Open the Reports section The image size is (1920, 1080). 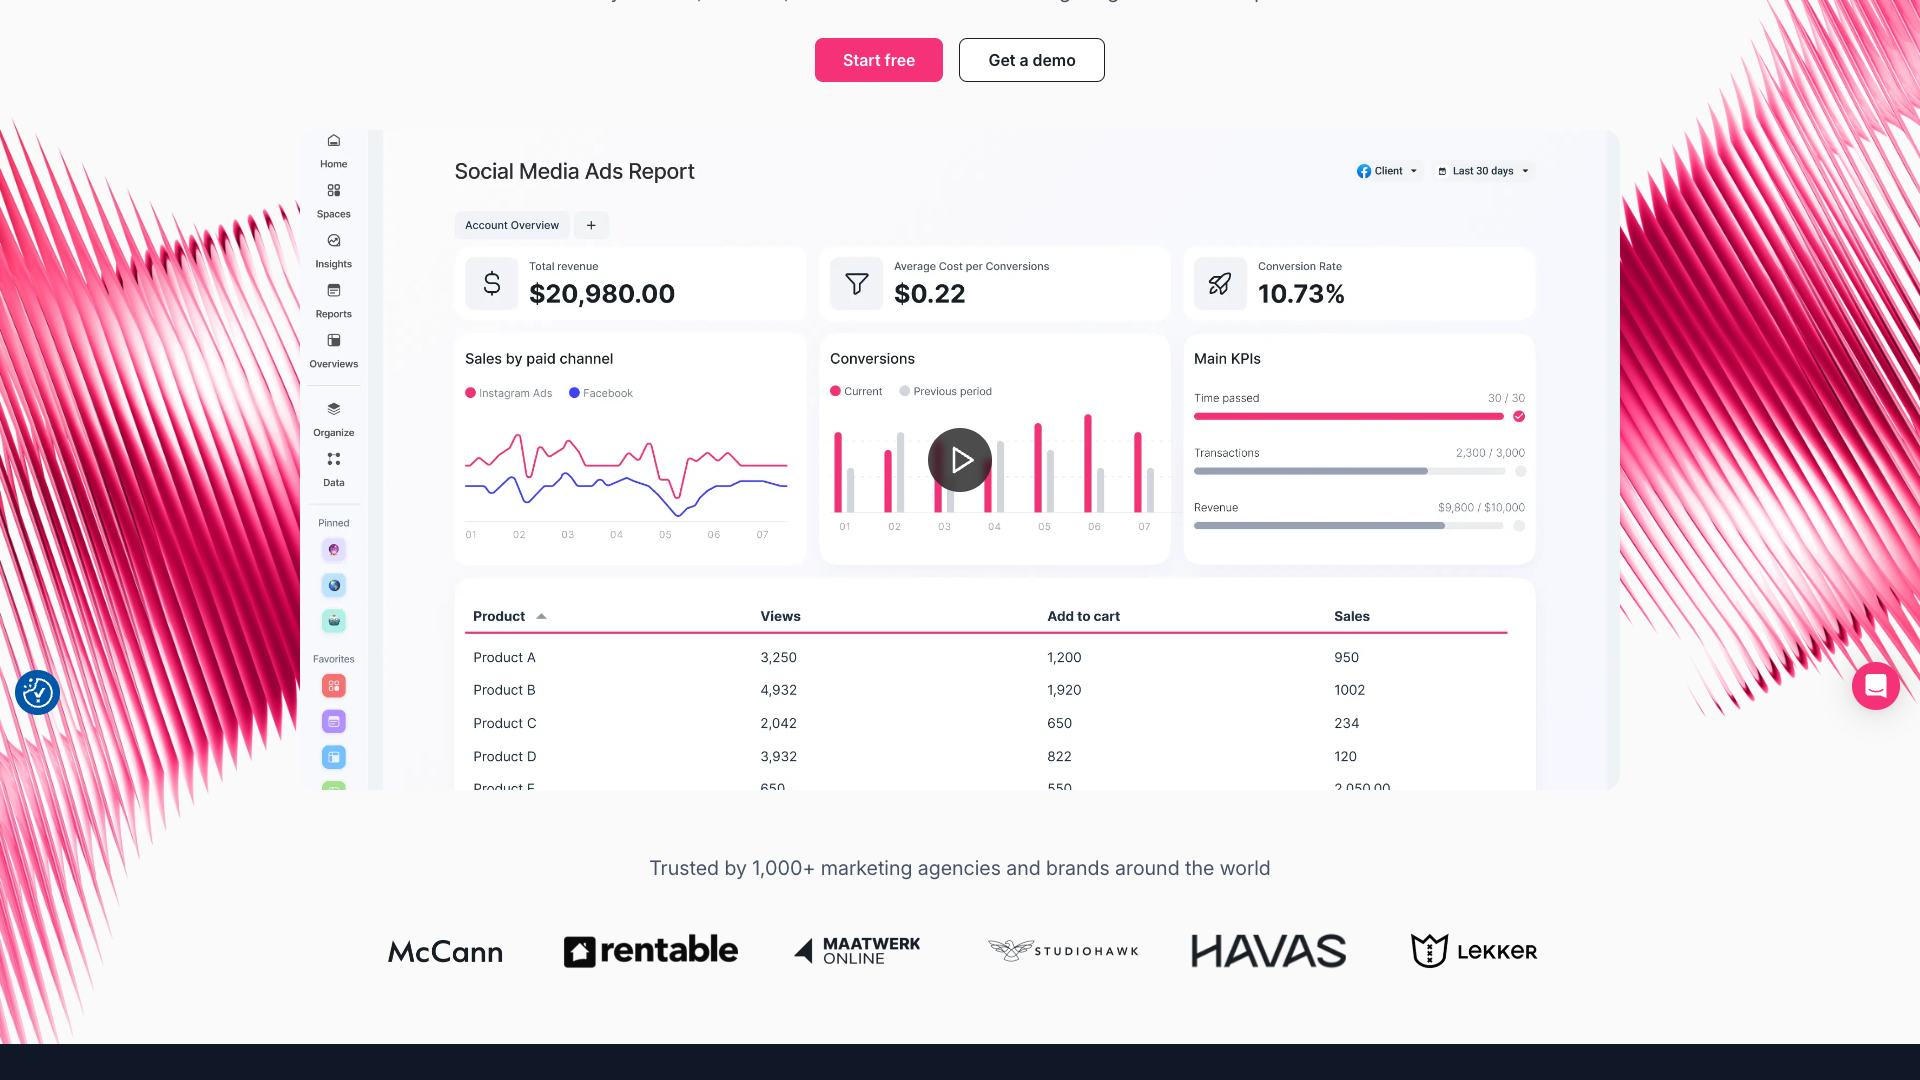333,300
